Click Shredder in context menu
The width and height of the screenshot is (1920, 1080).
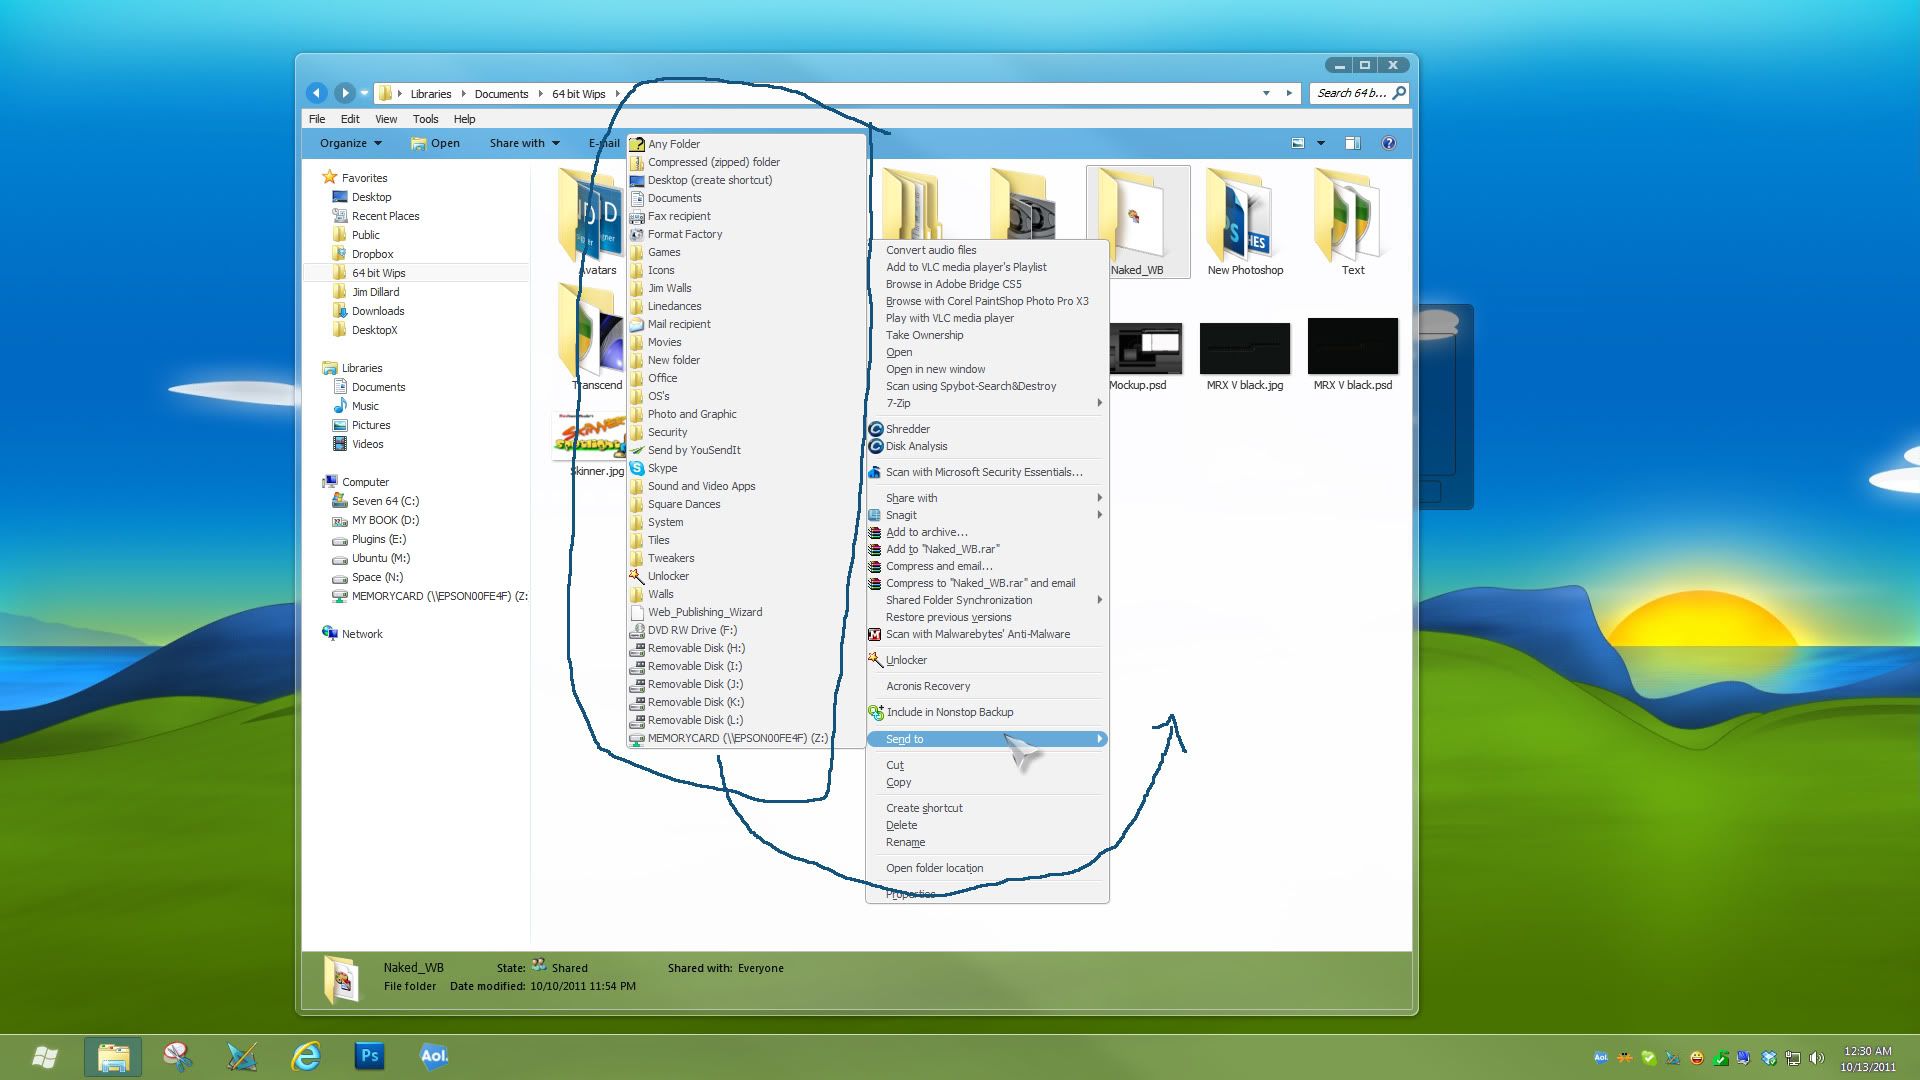[908, 429]
